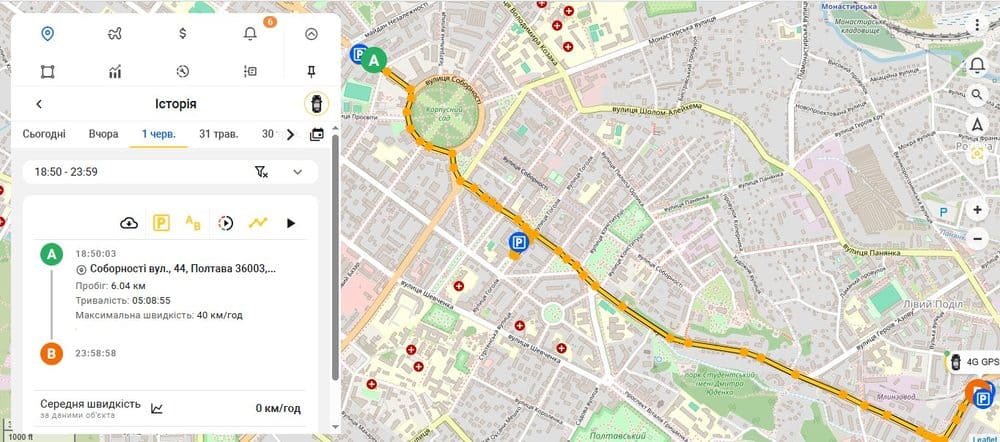Show more dates with right chevron
The image size is (1000, 442).
[290, 135]
